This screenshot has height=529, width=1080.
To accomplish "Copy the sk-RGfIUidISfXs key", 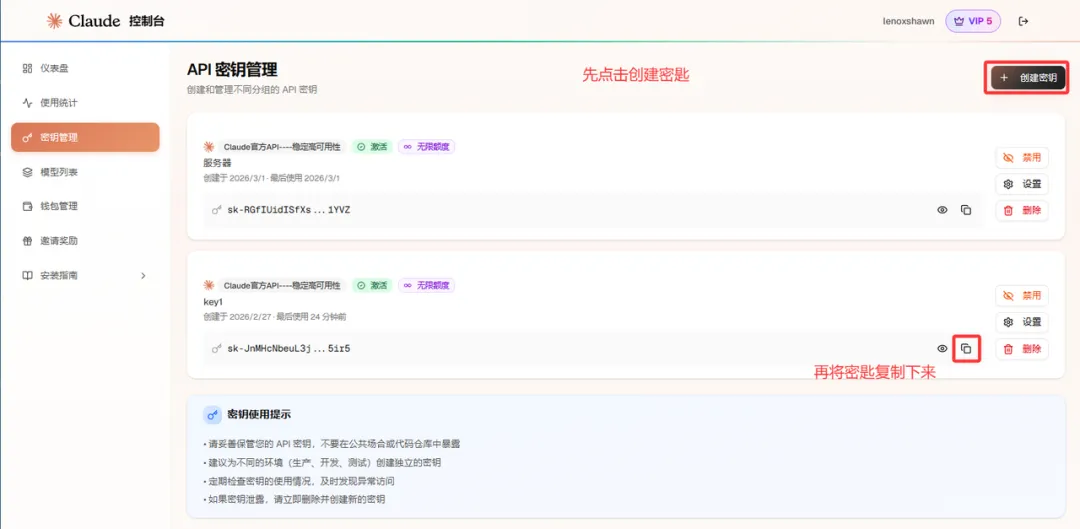I will pos(966,210).
